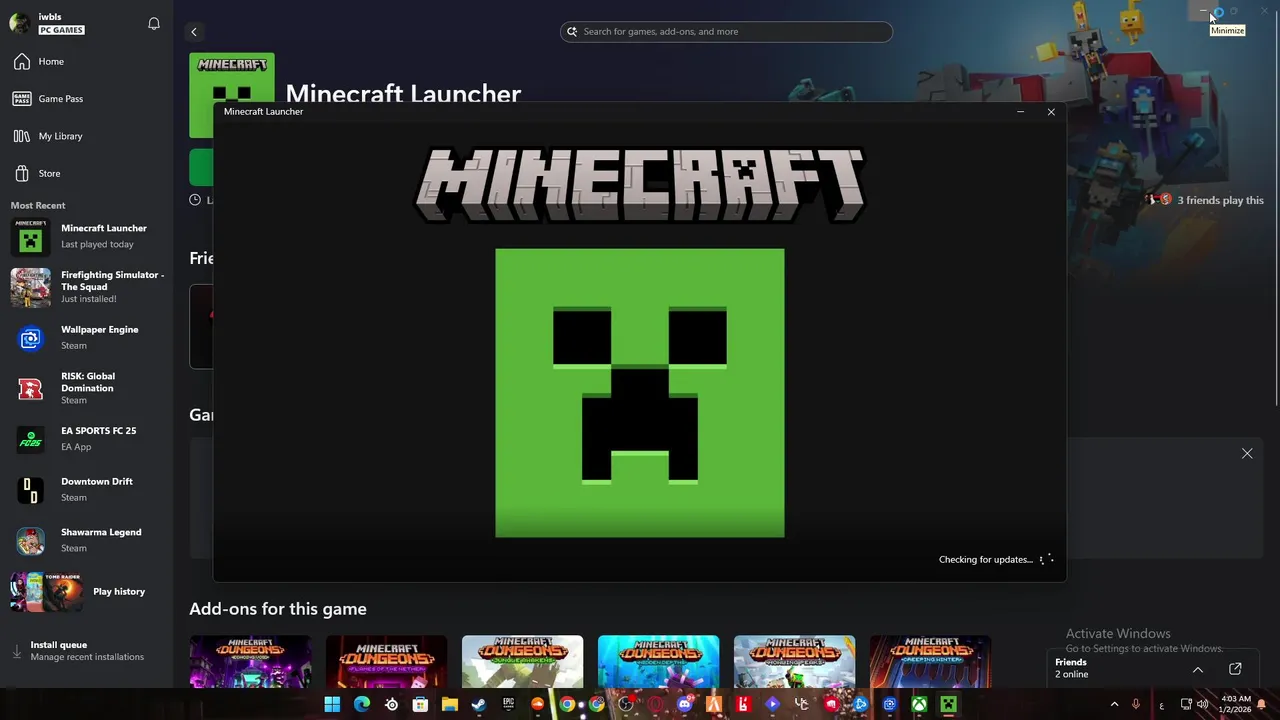
Task: Open Flames of the Nether add-on thumbnail
Action: [x=386, y=661]
